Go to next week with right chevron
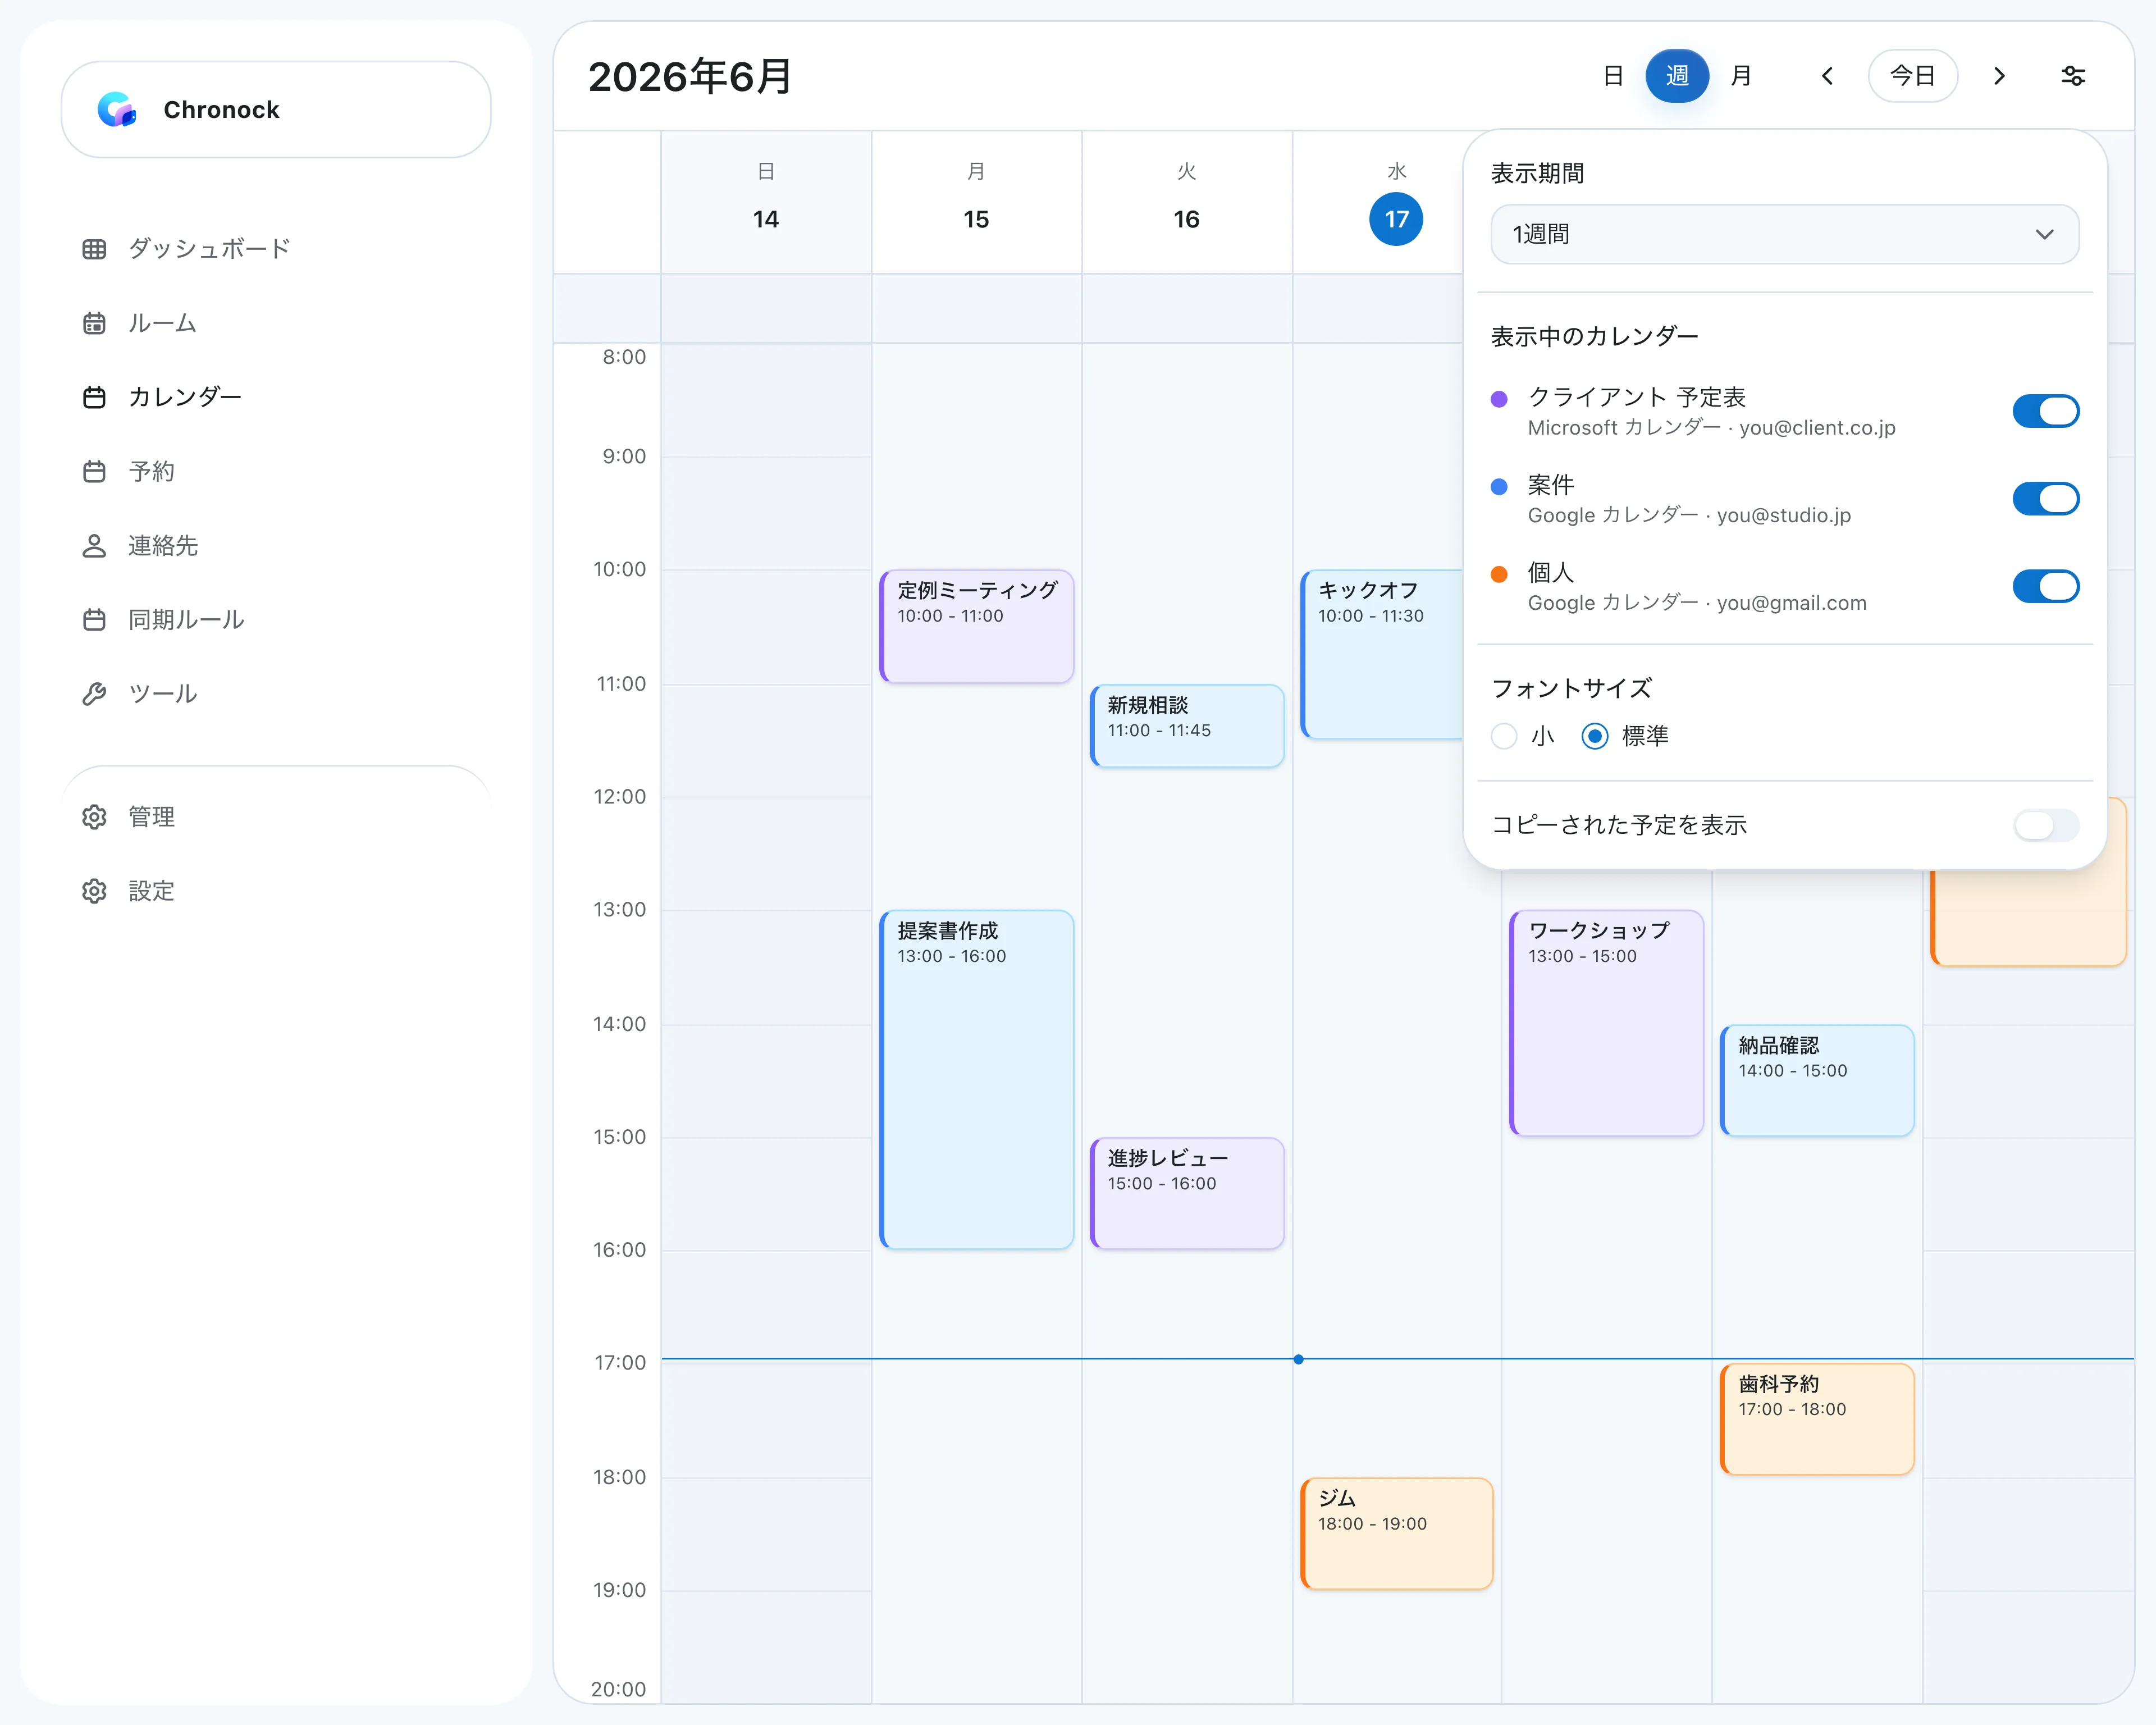 click(1999, 76)
